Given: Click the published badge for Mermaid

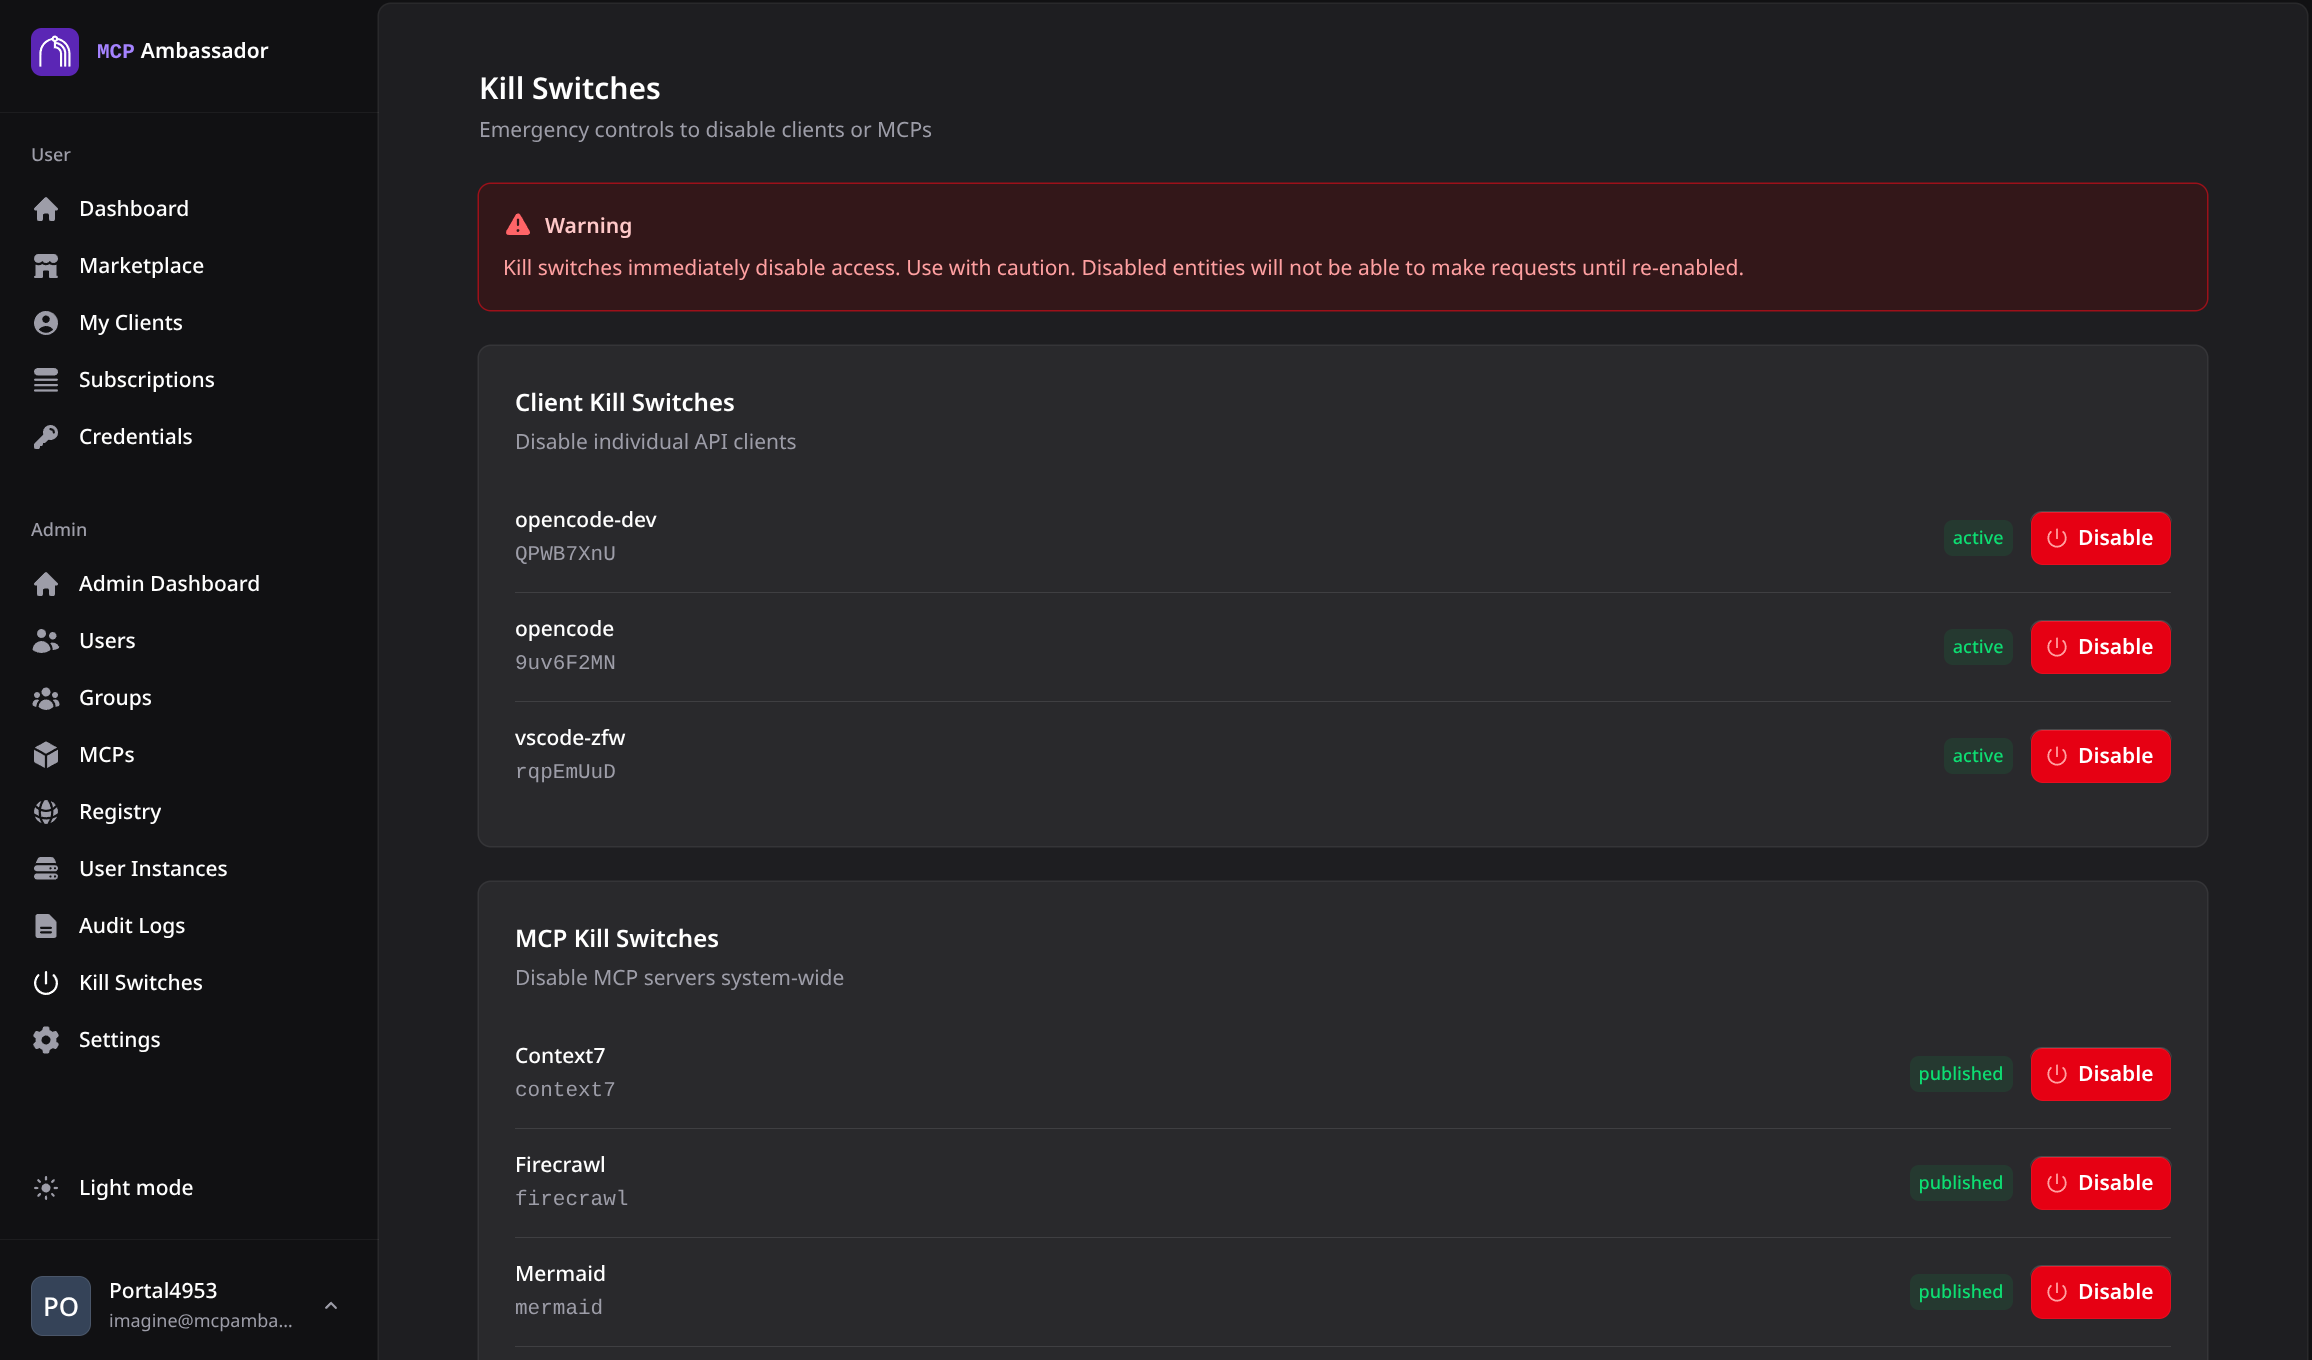Looking at the screenshot, I should pos(1960,1292).
